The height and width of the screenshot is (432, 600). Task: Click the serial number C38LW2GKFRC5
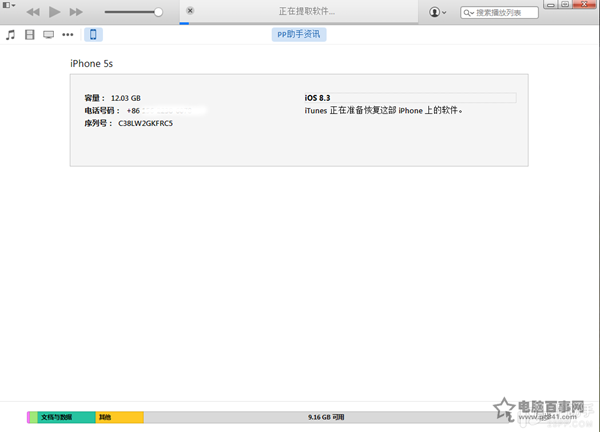[145, 123]
